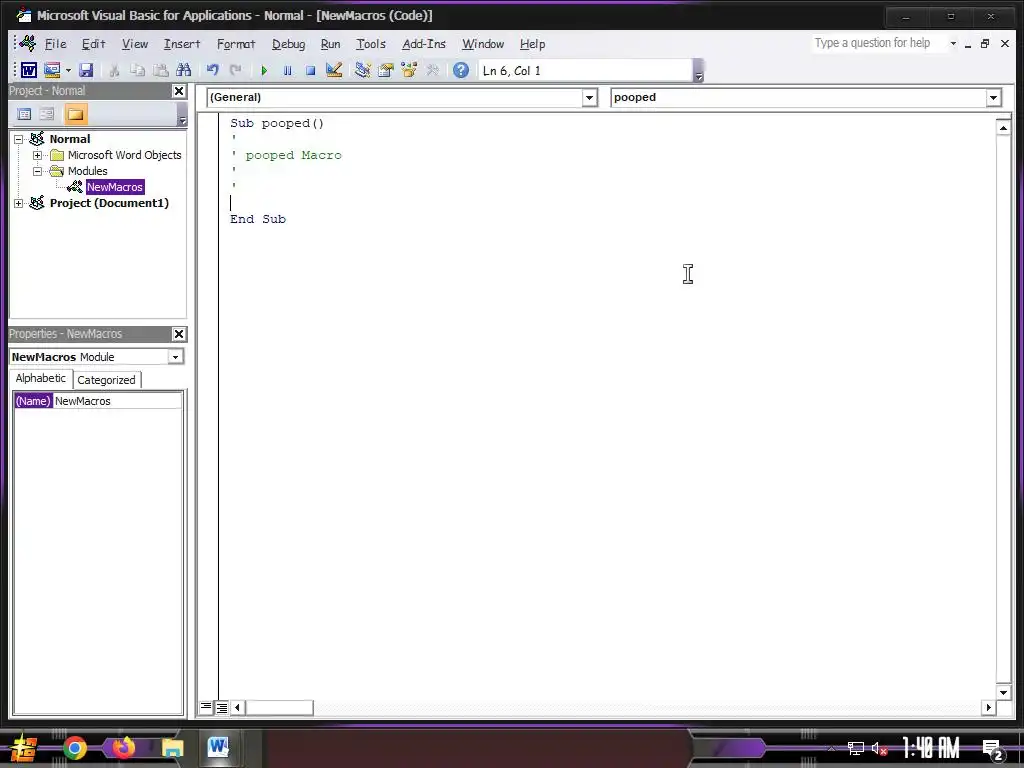This screenshot has width=1024, height=768.
Task: Click the Insert UserForm toolbar icon
Action: (x=52, y=70)
